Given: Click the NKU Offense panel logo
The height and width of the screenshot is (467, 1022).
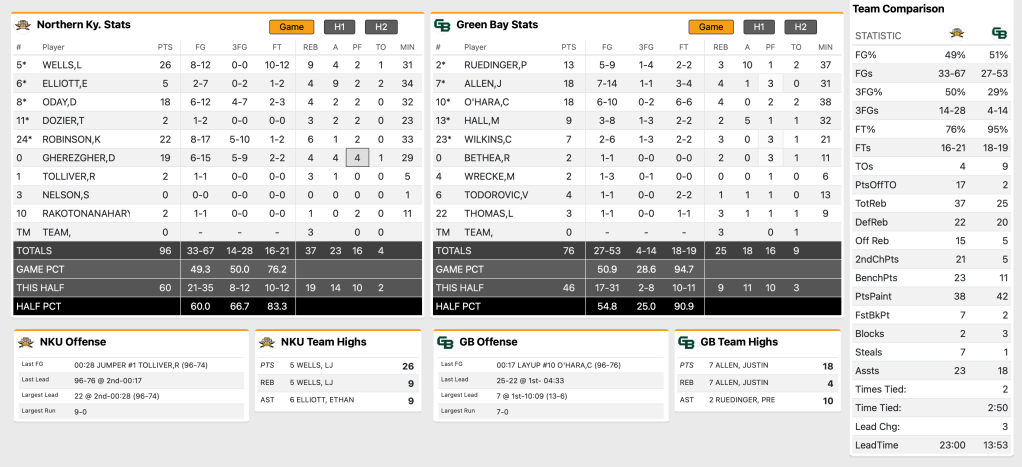Looking at the screenshot, I should (27, 342).
